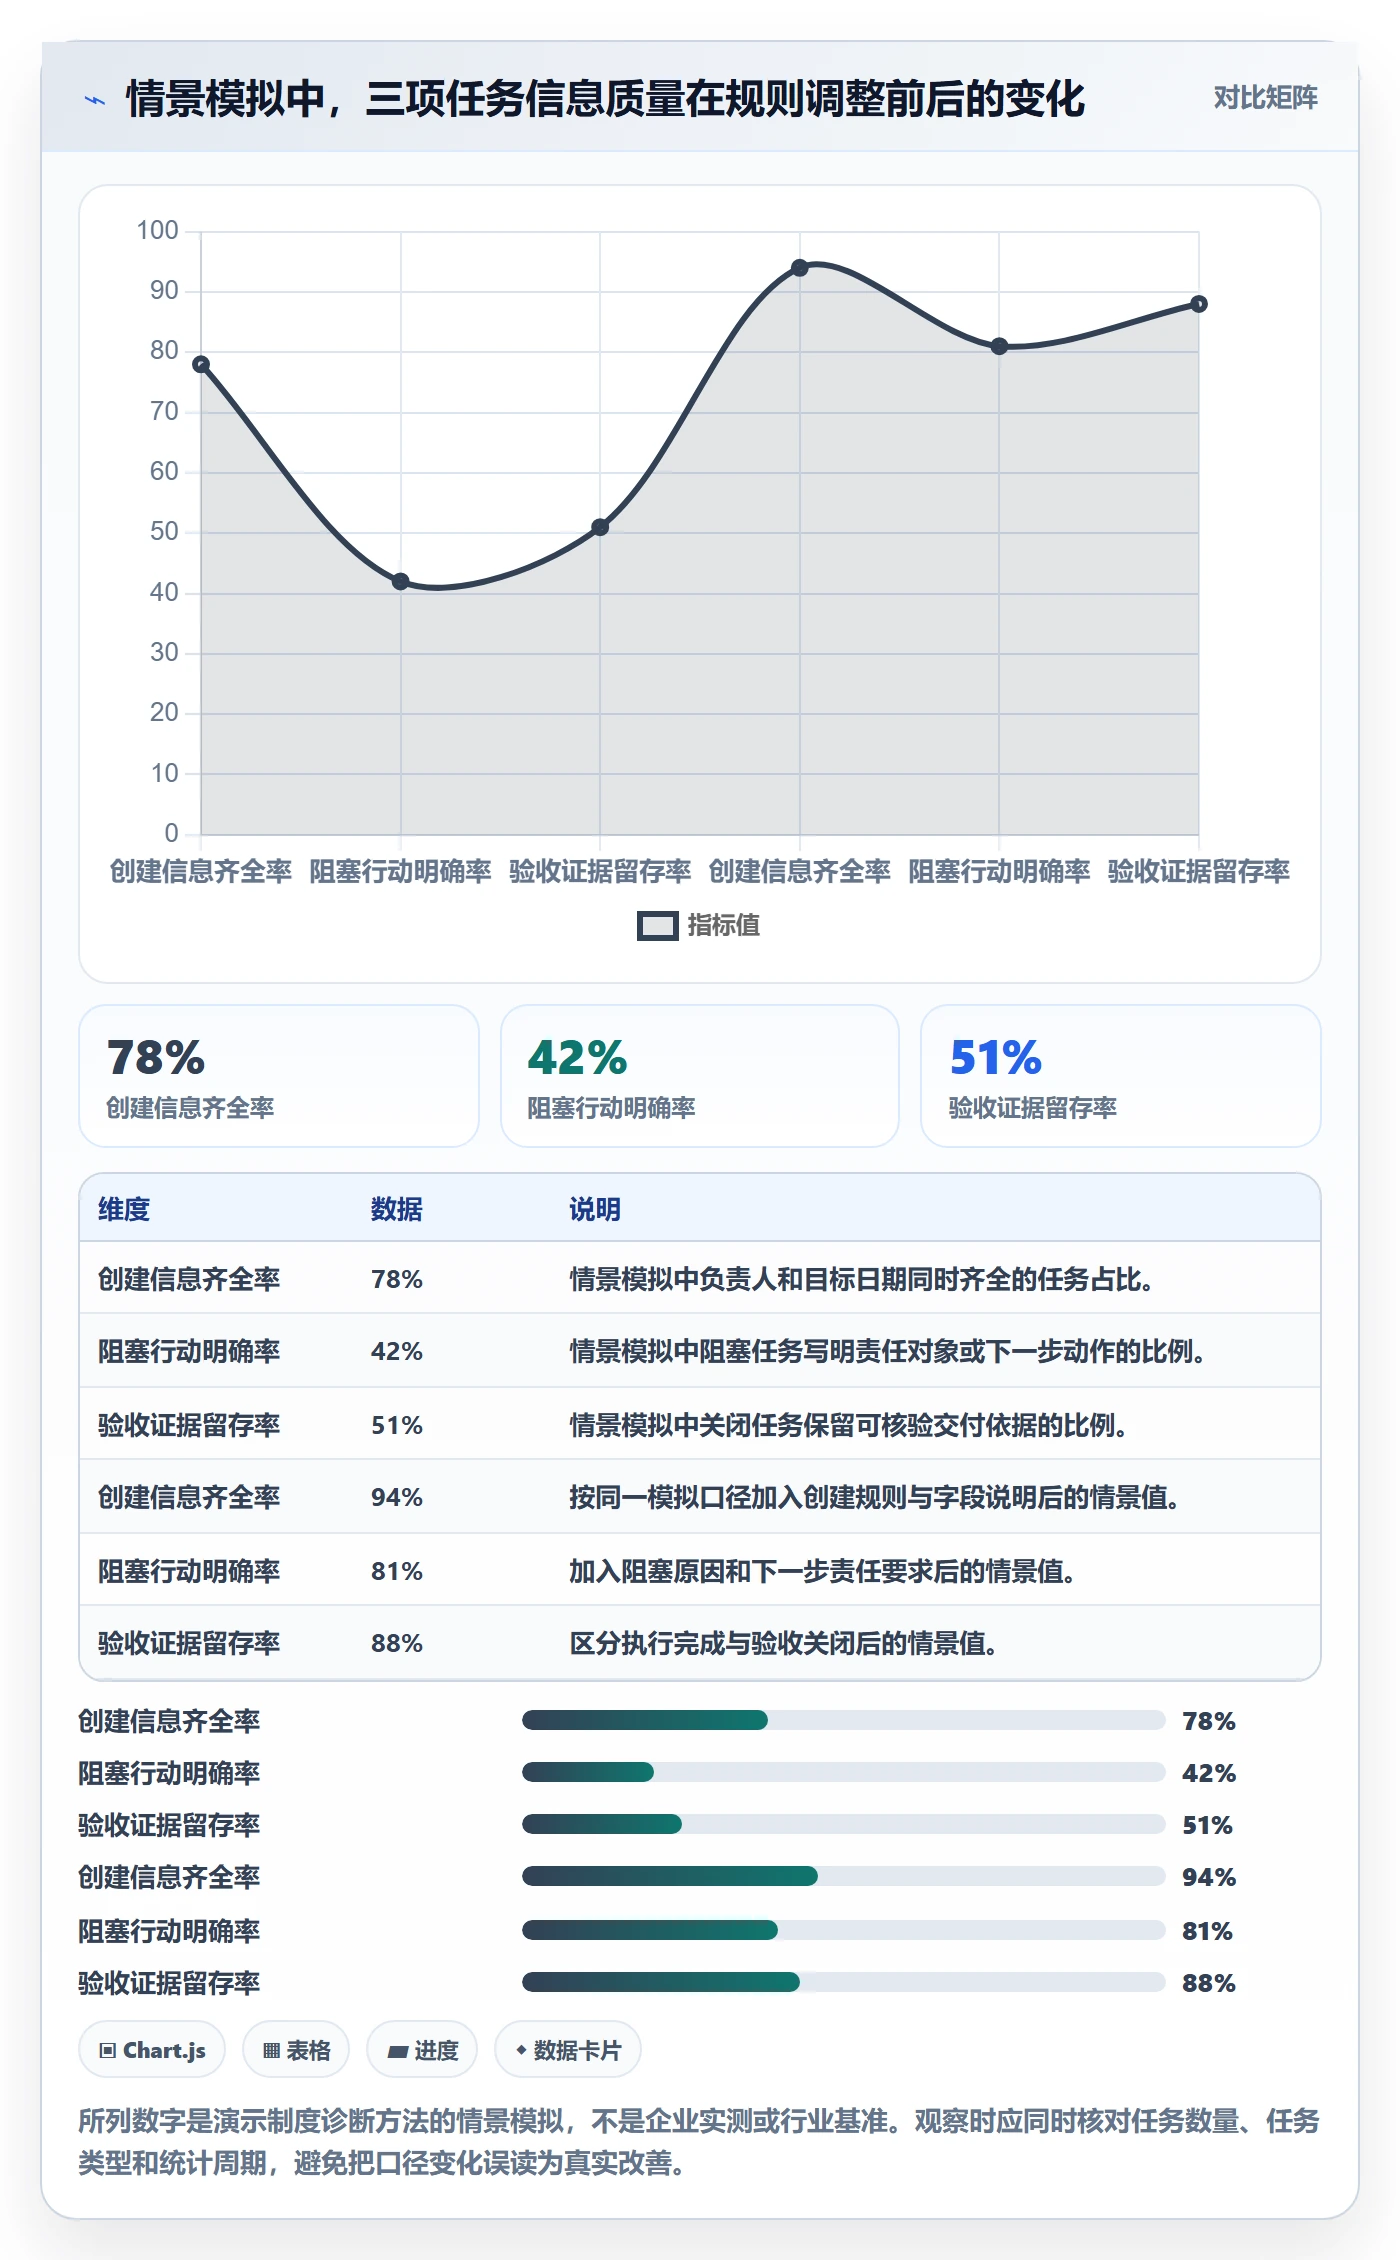Click the chart data point at value 88
The height and width of the screenshot is (2260, 1400).
[x=1198, y=304]
